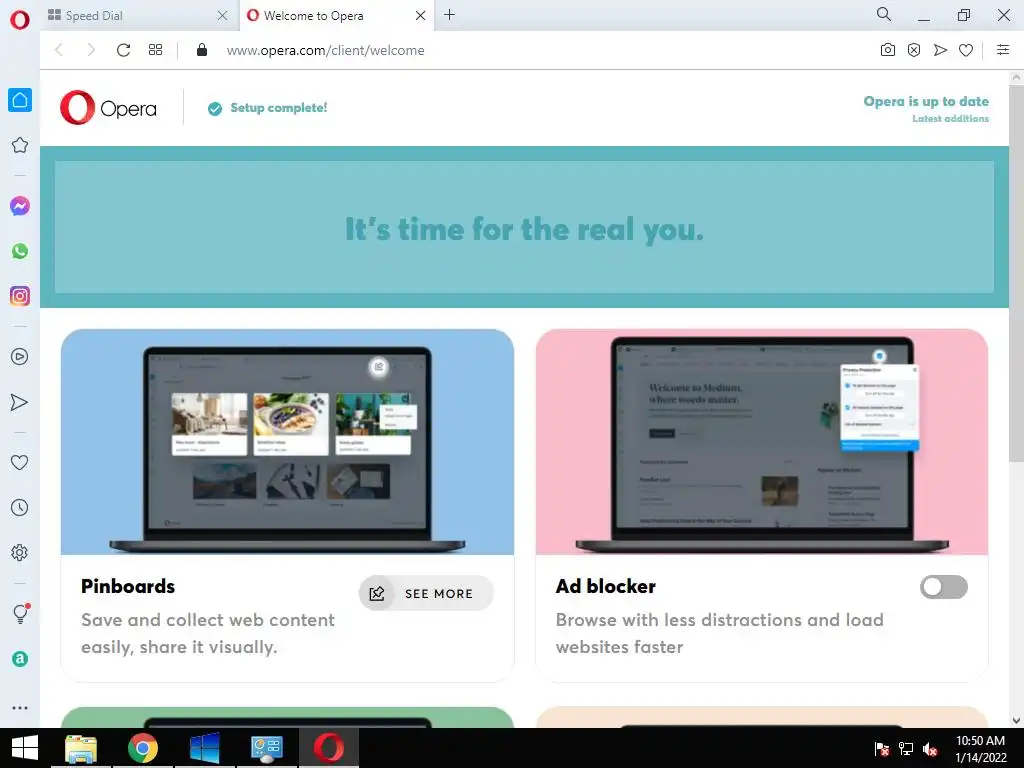Open the Opera main menu logo
The image size is (1024, 768).
[x=20, y=20]
